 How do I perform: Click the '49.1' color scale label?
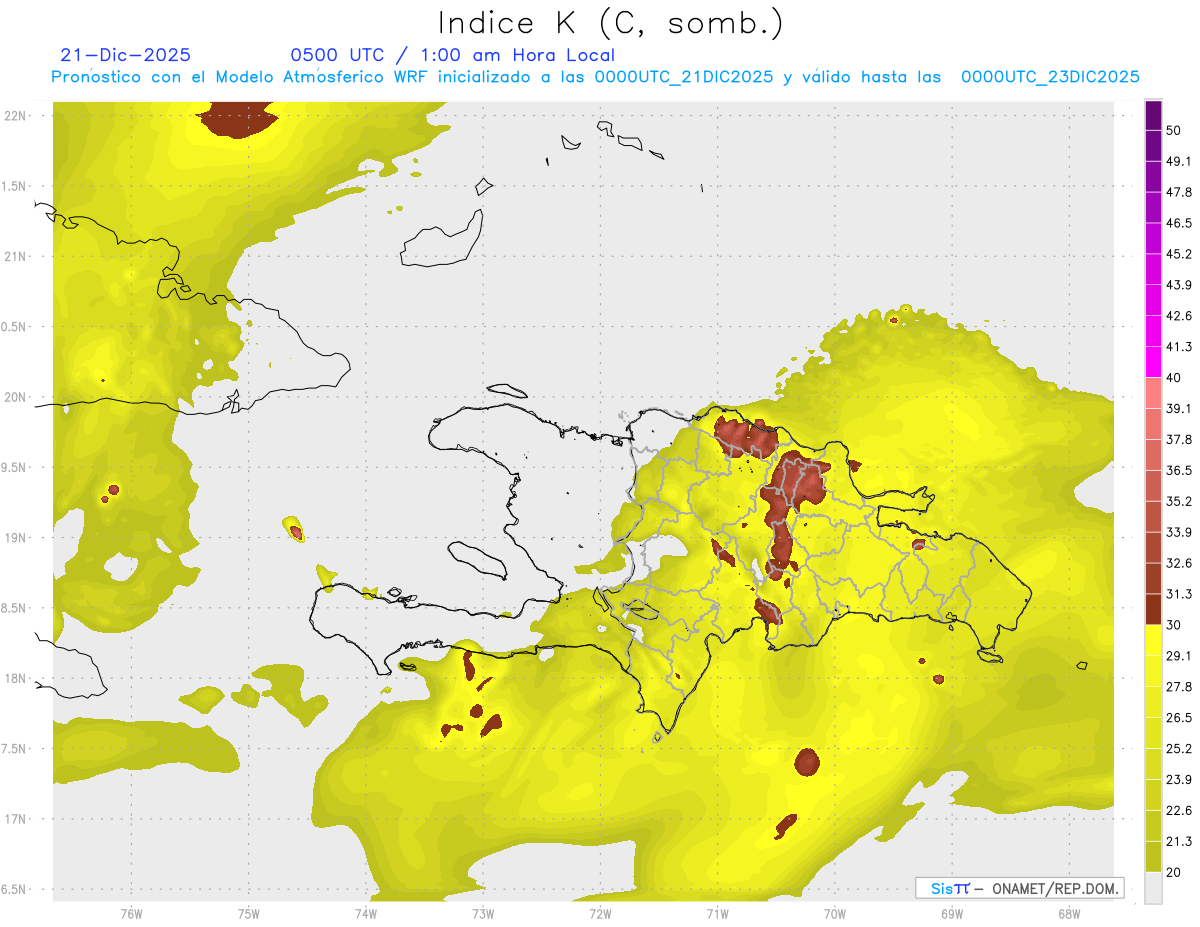[x=1179, y=161]
